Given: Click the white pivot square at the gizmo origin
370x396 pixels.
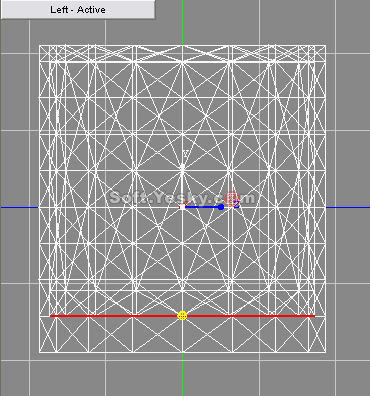Looking at the screenshot, I should (182, 207).
